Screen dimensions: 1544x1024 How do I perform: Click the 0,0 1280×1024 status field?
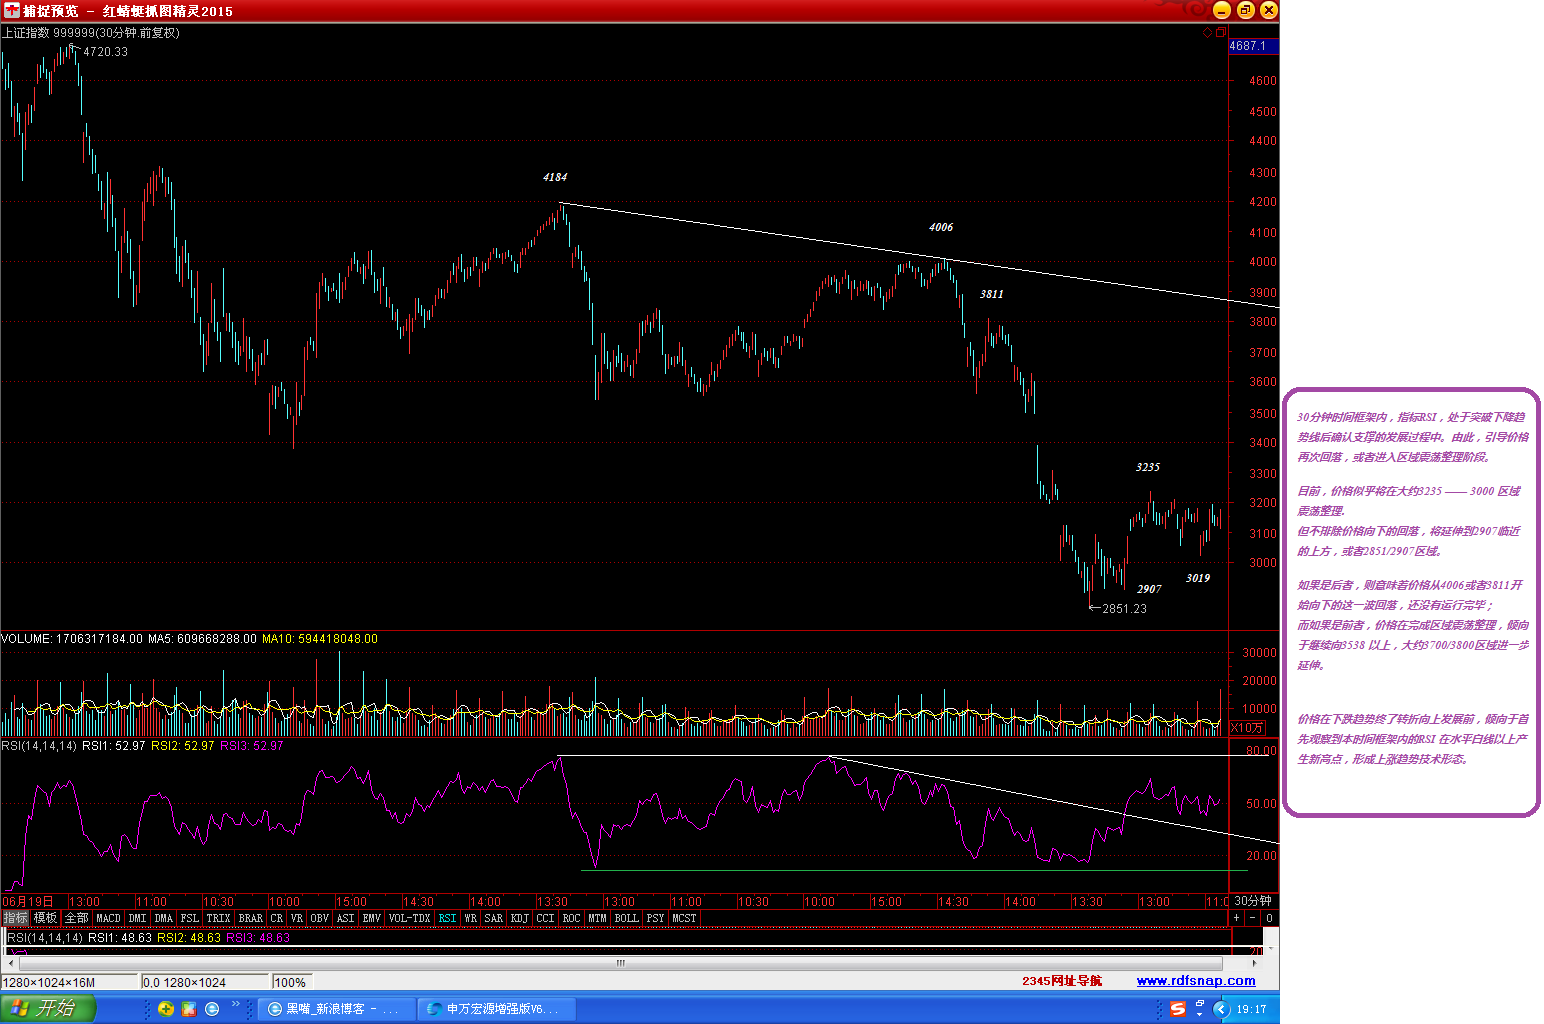point(204,982)
